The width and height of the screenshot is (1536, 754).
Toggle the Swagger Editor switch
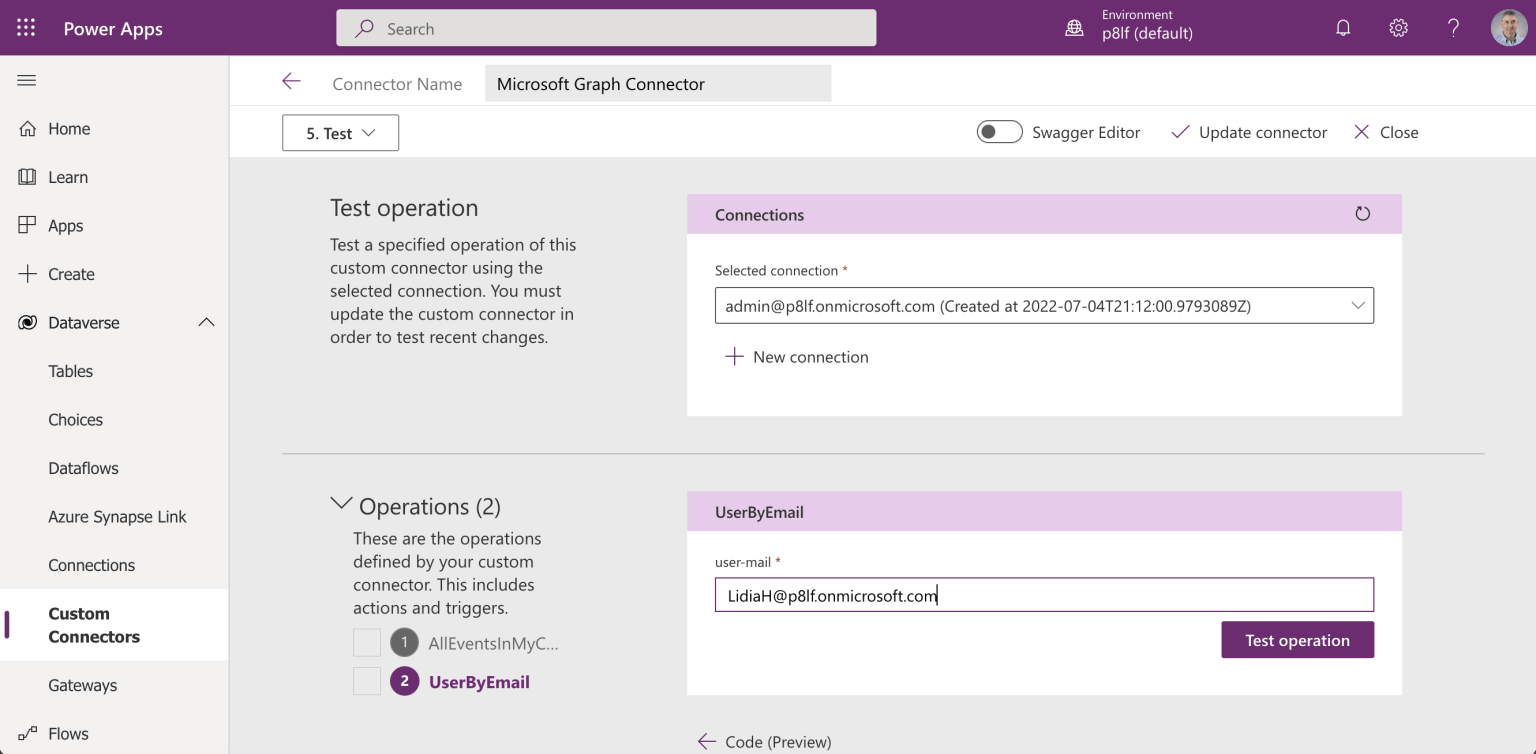tap(999, 132)
